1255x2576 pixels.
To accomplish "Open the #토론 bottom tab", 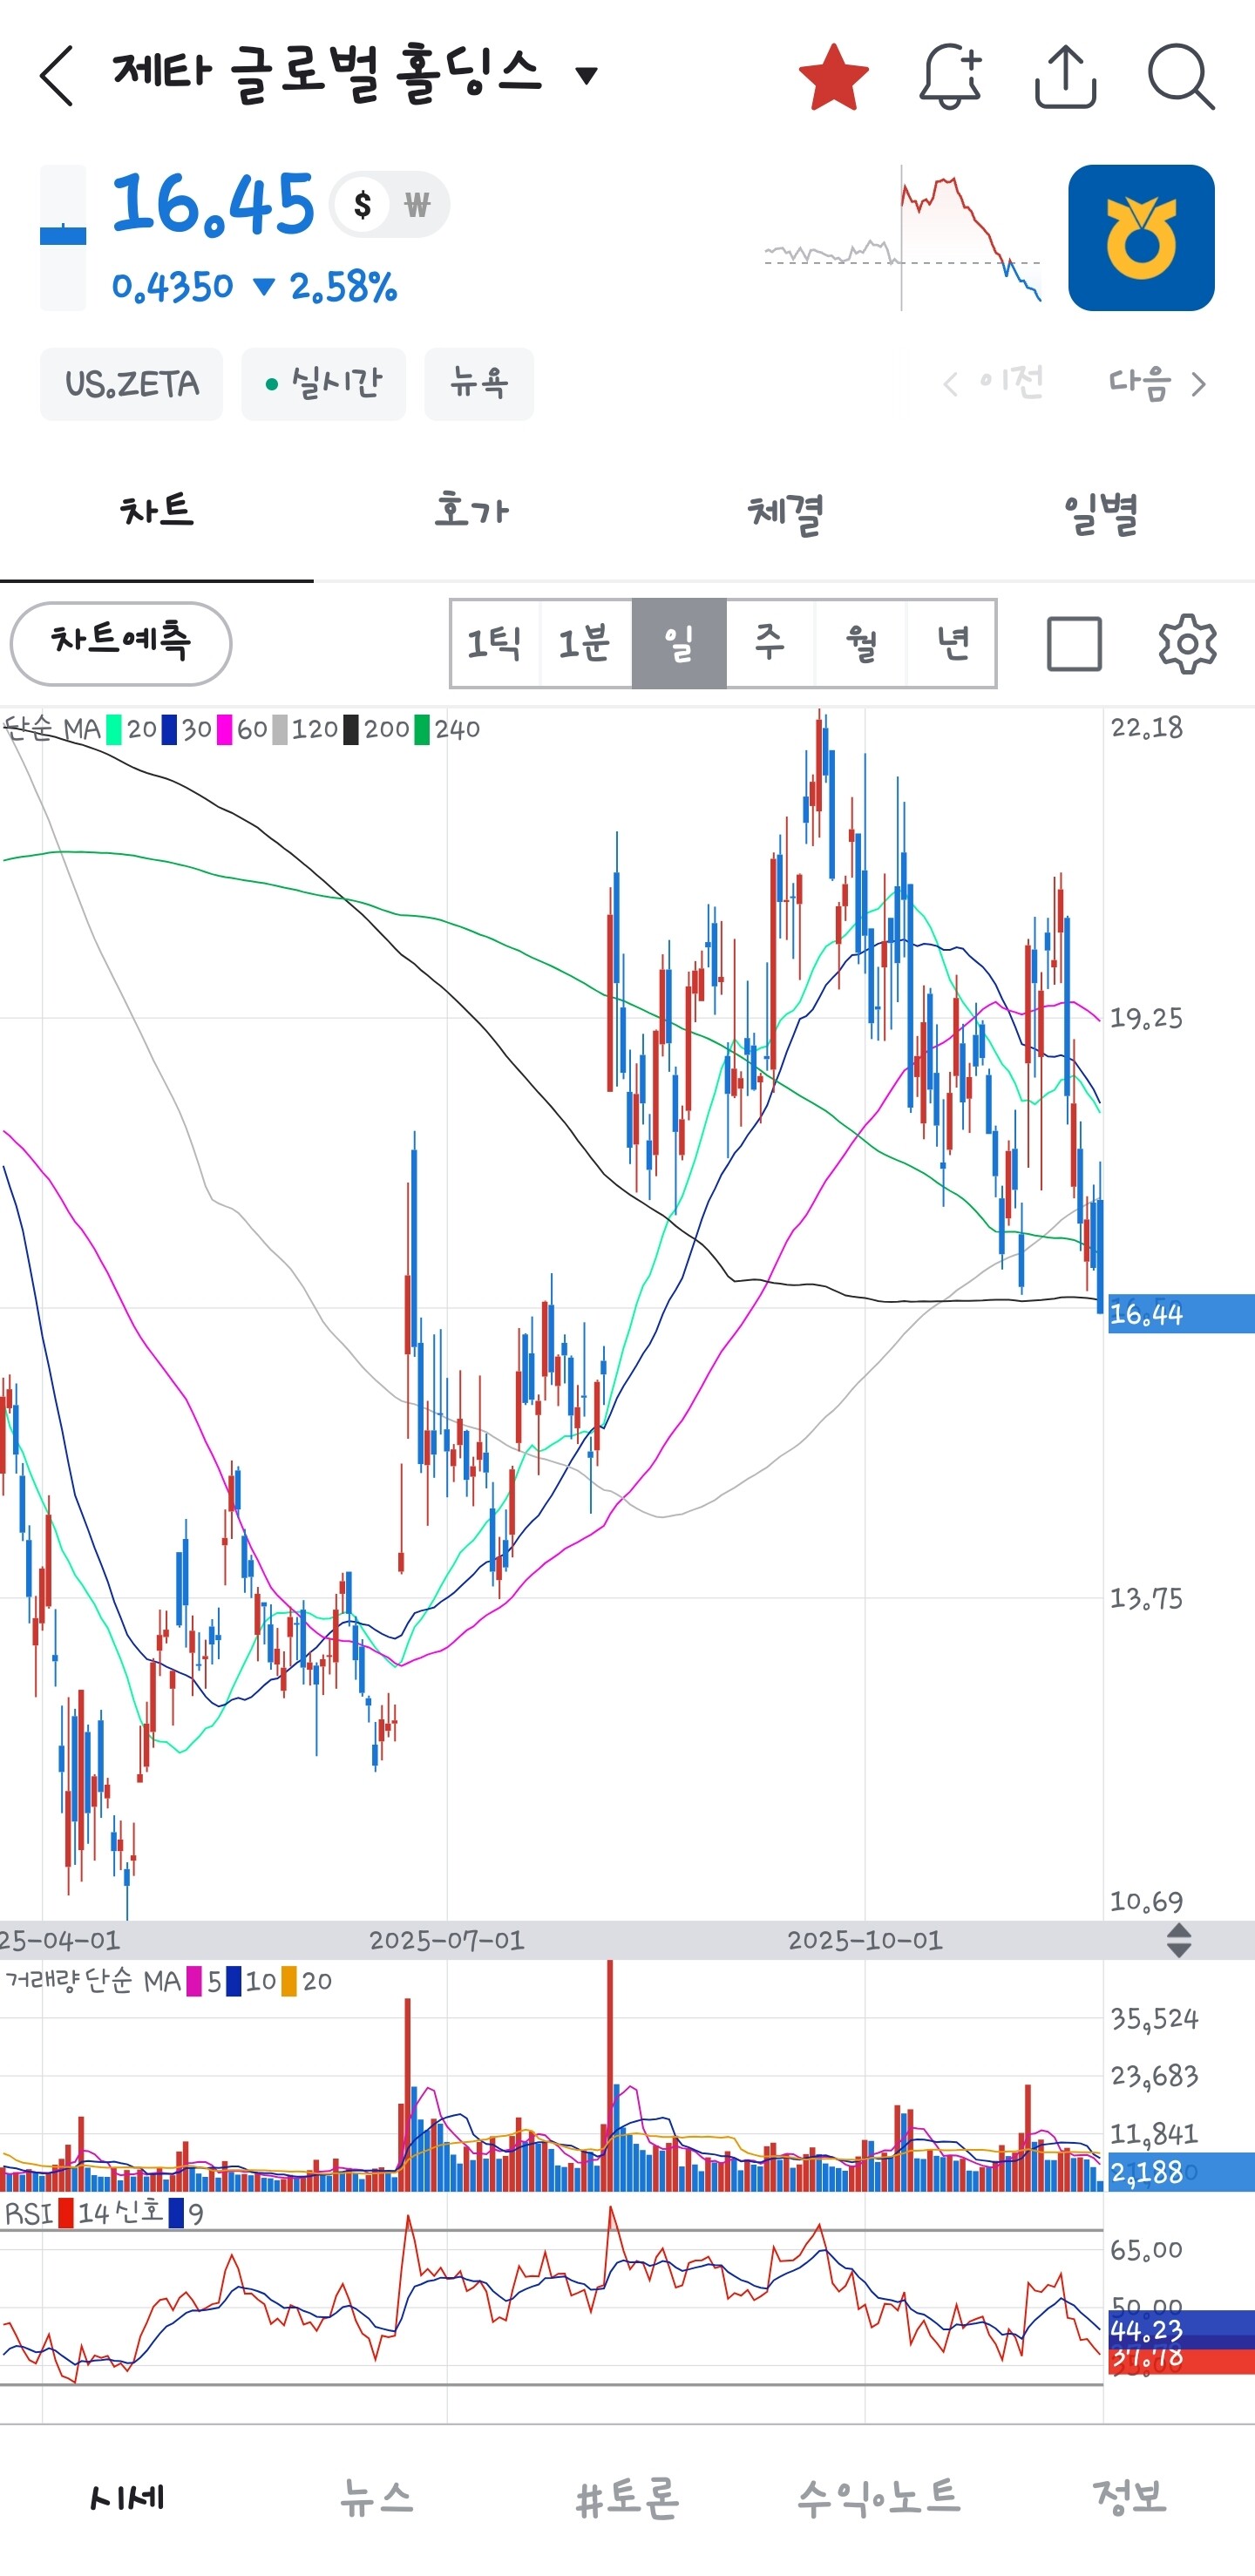I will point(628,2498).
